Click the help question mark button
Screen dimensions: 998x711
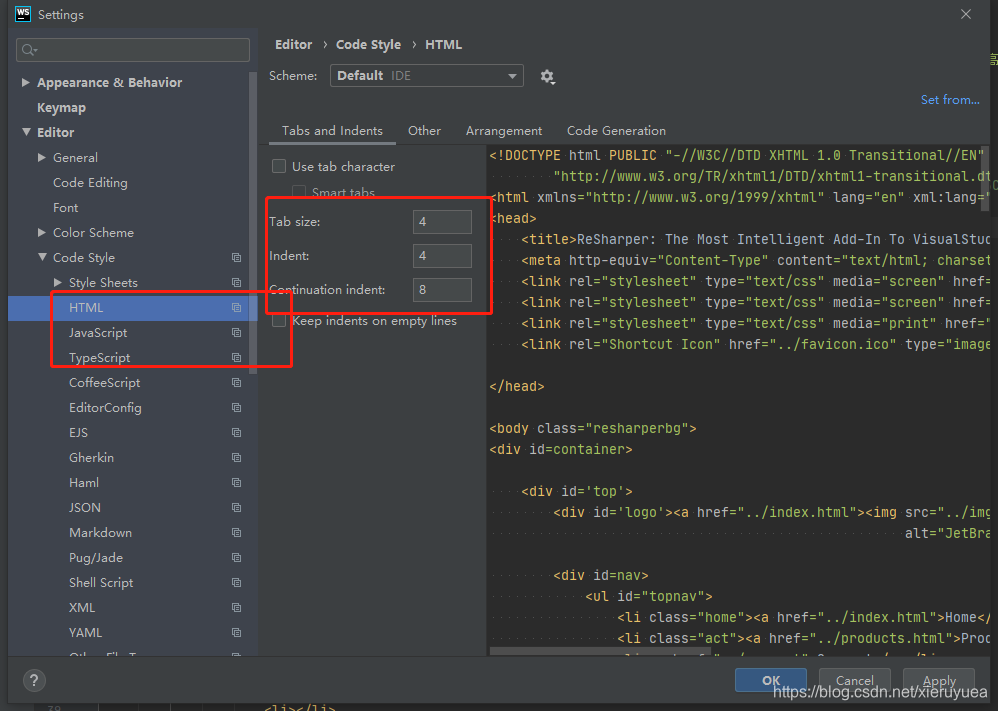(34, 680)
